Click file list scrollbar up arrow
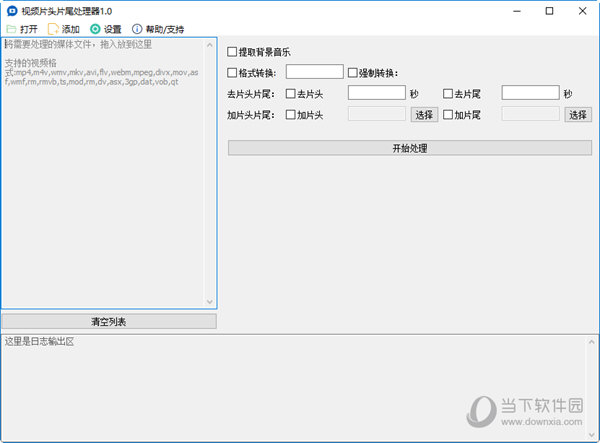Viewport: 600px width, 443px height. click(210, 45)
